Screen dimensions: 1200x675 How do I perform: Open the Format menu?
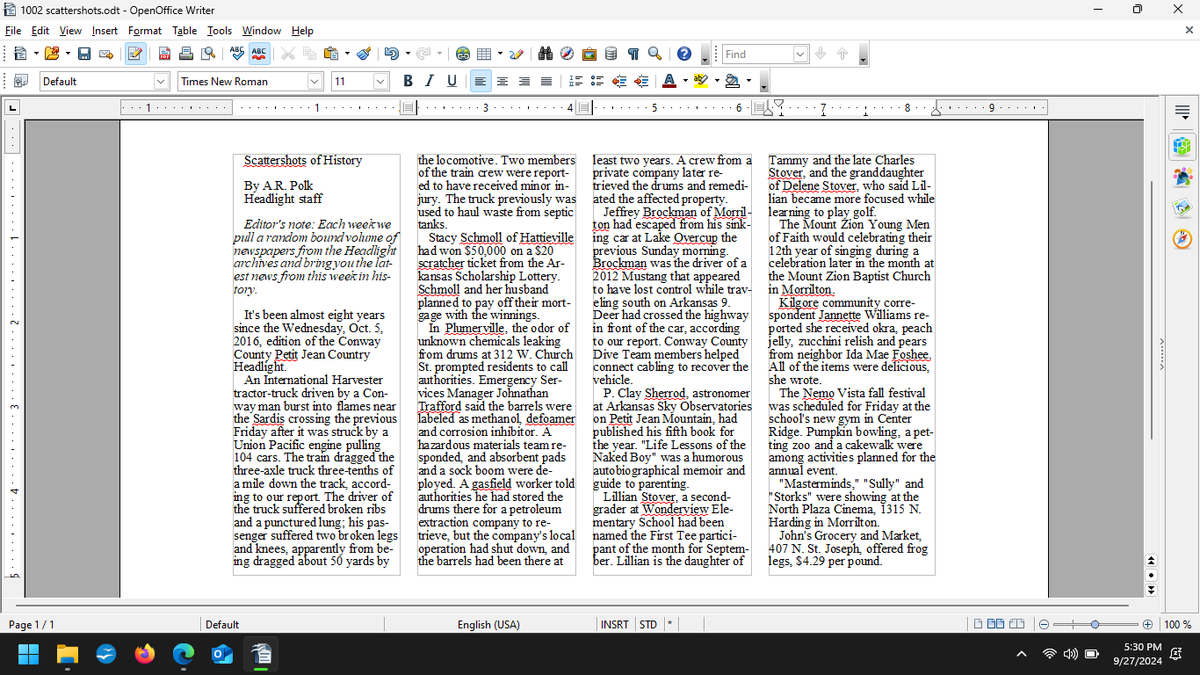pos(145,31)
